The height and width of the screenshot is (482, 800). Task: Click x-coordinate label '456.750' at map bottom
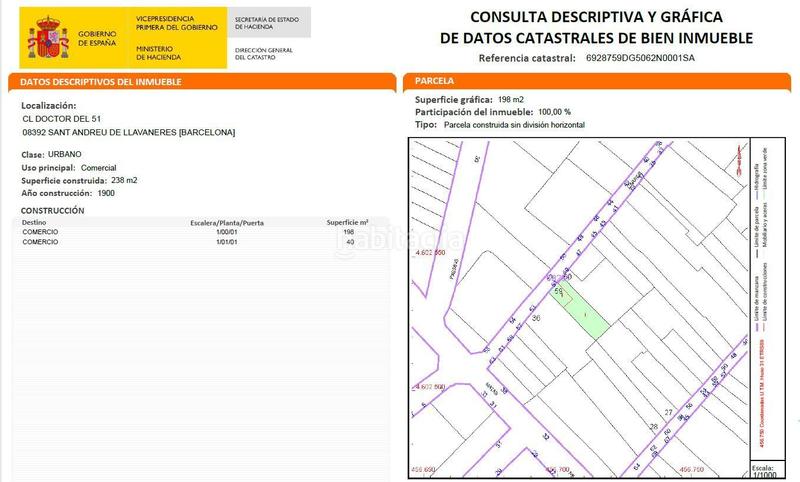(692, 469)
